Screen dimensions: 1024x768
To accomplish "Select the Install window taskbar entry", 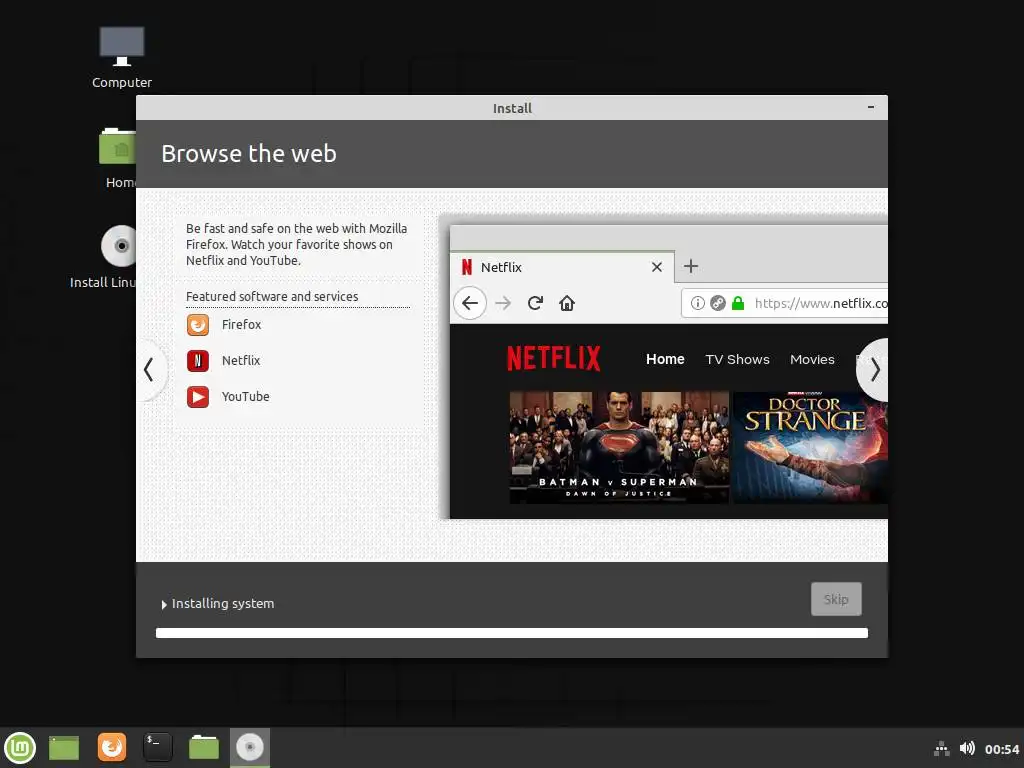I will click(x=249, y=747).
